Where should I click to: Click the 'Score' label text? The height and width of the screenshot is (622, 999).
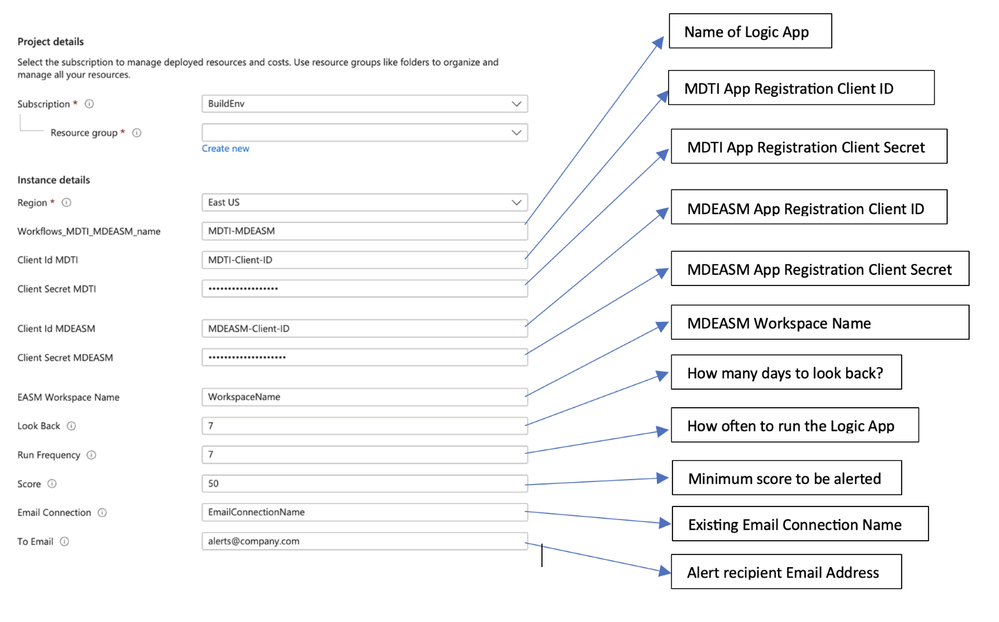[x=29, y=484]
